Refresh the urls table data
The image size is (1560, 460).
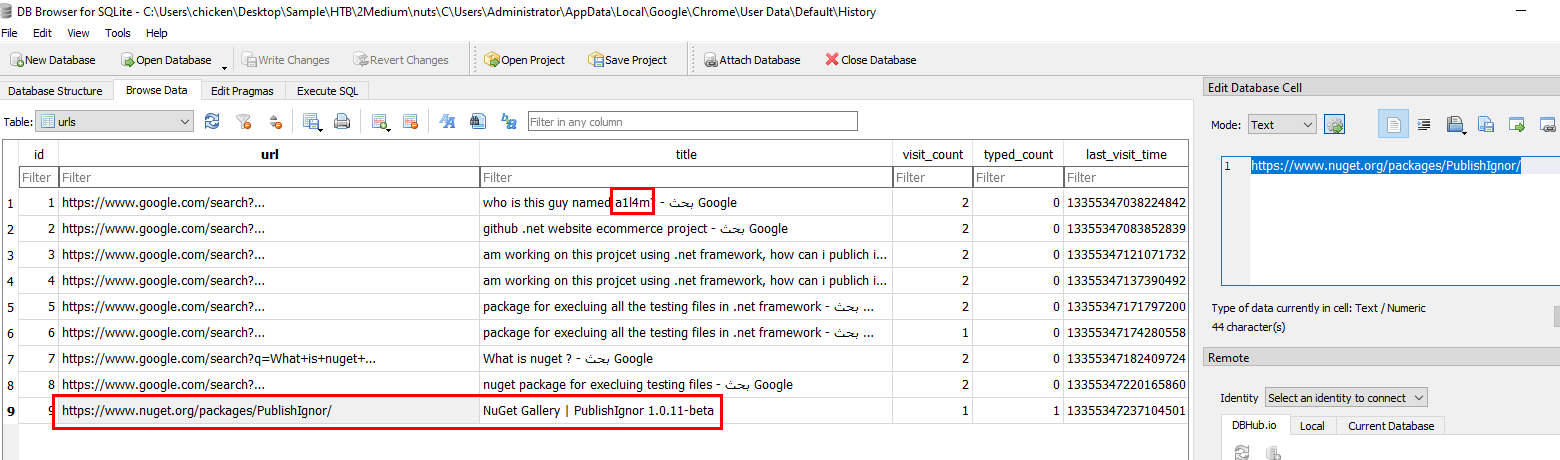click(x=212, y=122)
